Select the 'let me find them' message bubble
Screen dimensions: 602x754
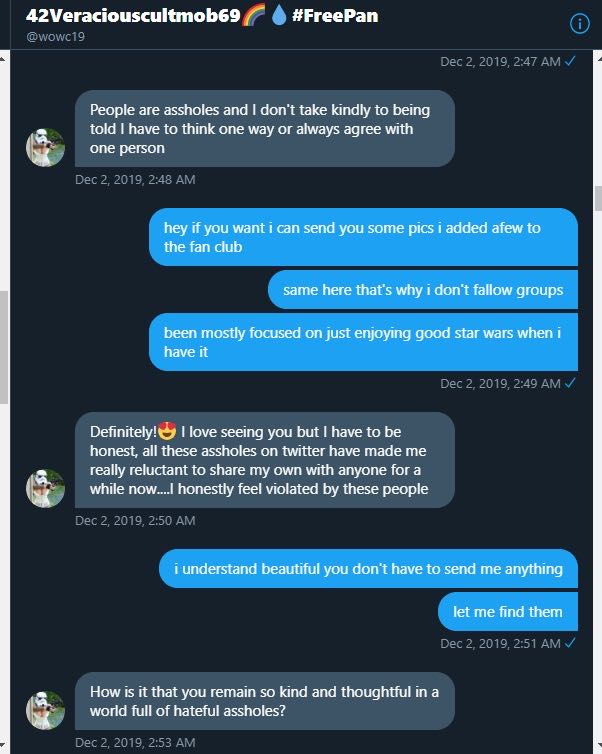tap(508, 611)
